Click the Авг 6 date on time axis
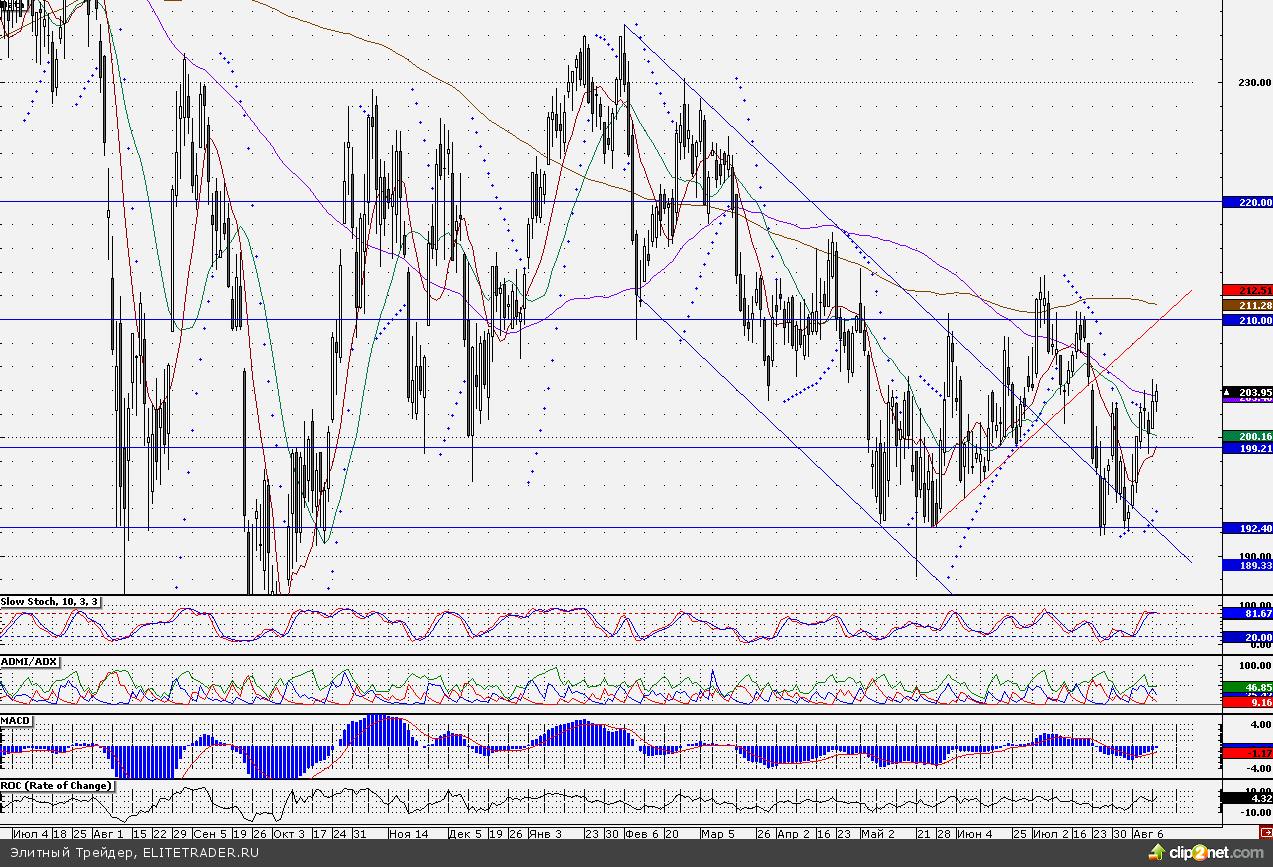 (x=1148, y=832)
